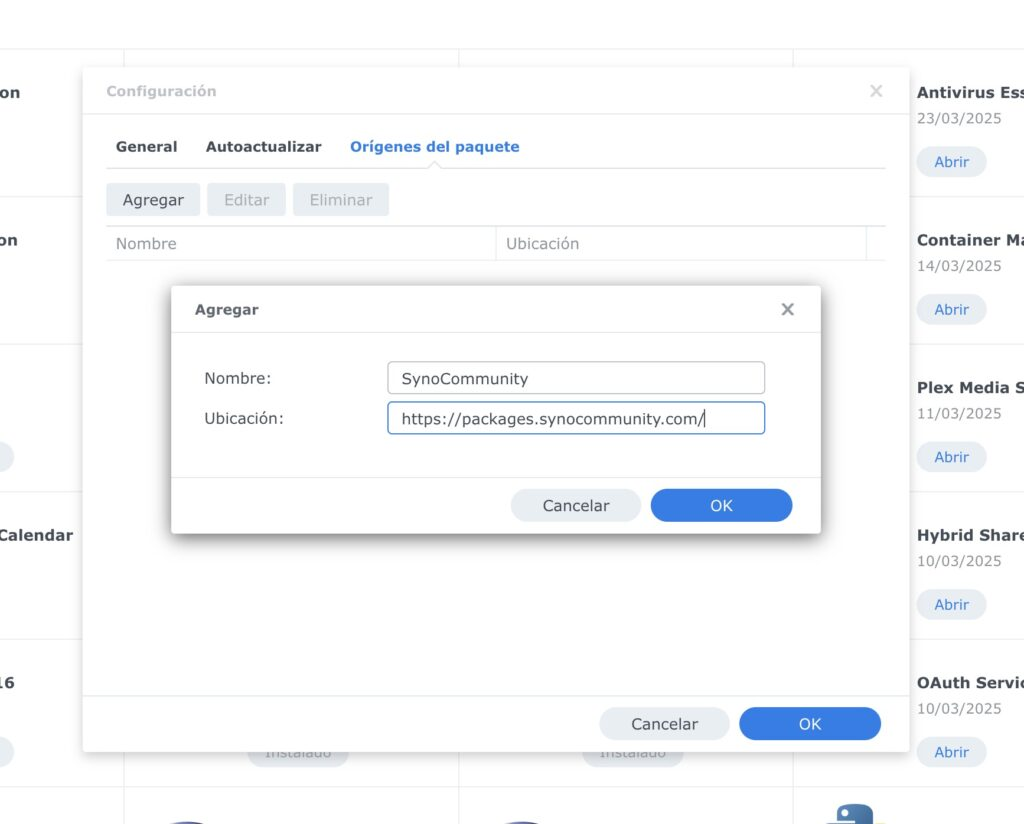This screenshot has width=1024, height=824.
Task: Close the Configuración window with X
Action: [876, 91]
